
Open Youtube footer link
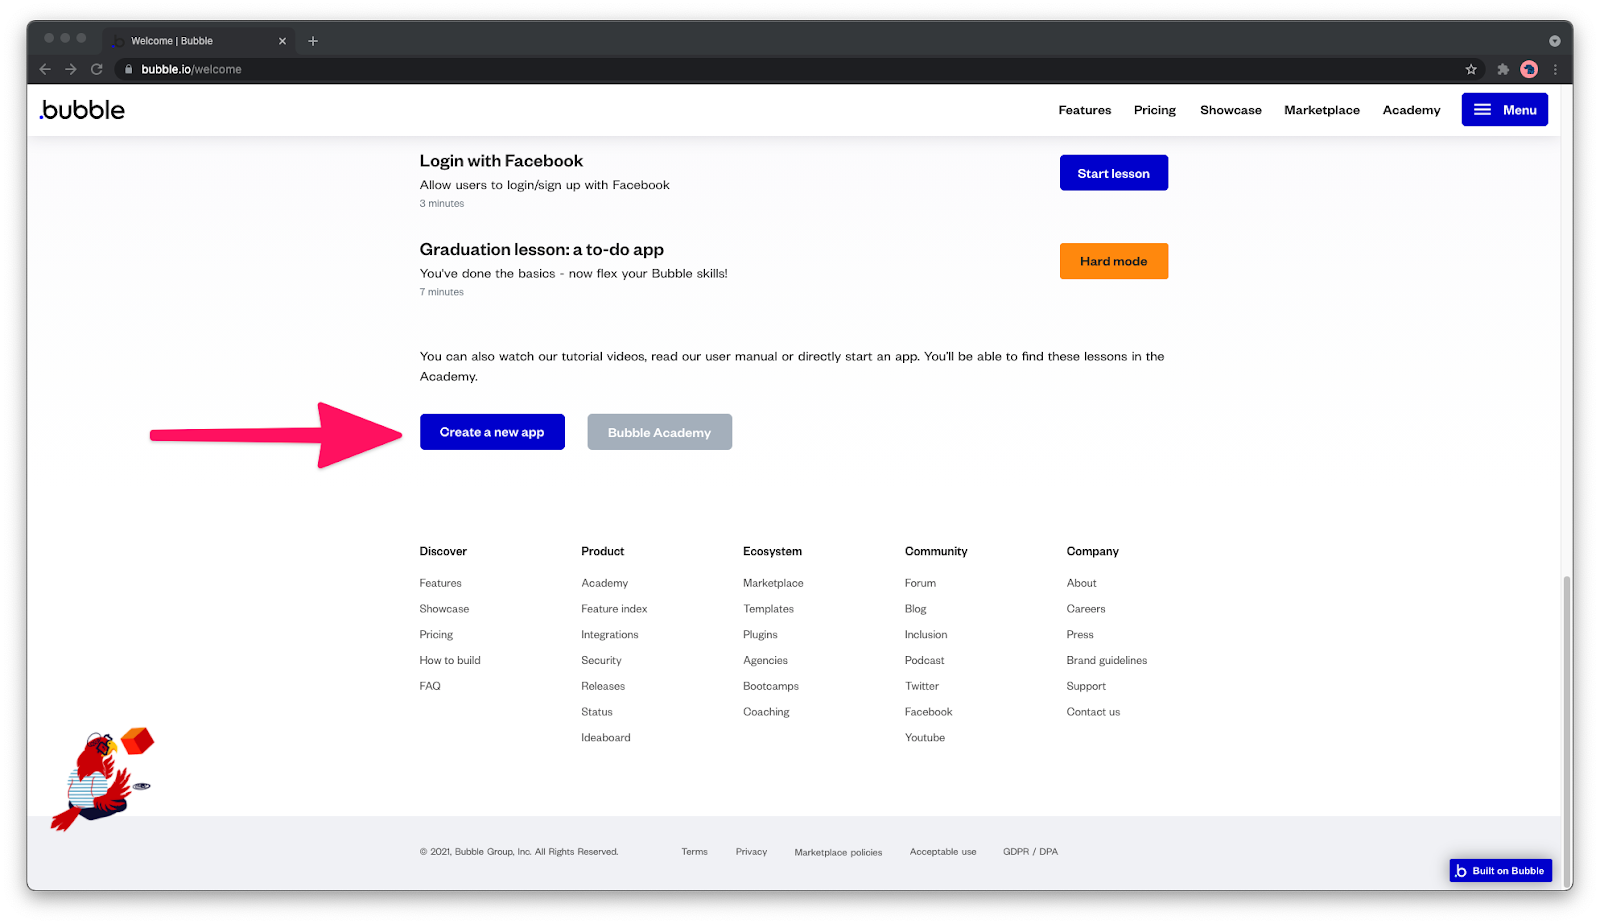point(925,738)
